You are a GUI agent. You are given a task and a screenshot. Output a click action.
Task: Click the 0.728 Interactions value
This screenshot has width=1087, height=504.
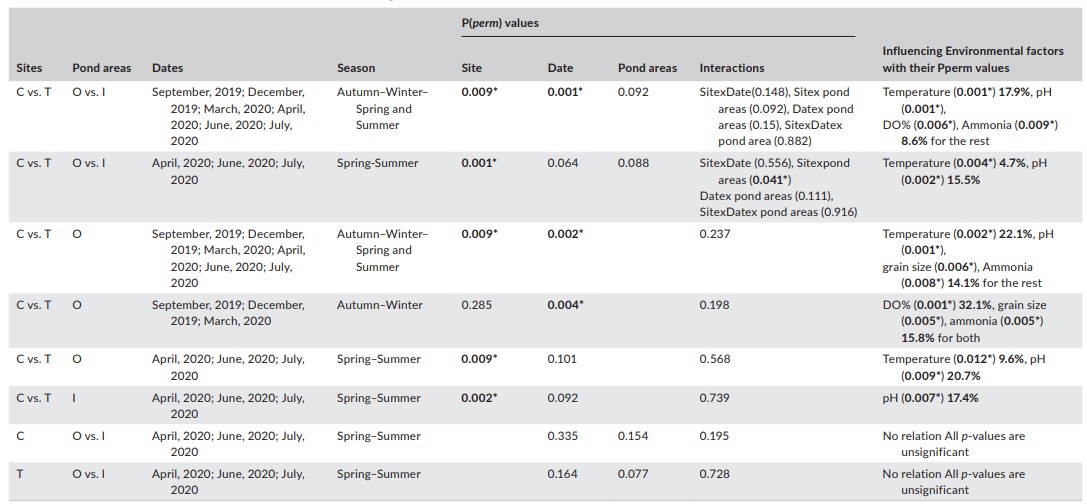click(x=713, y=474)
